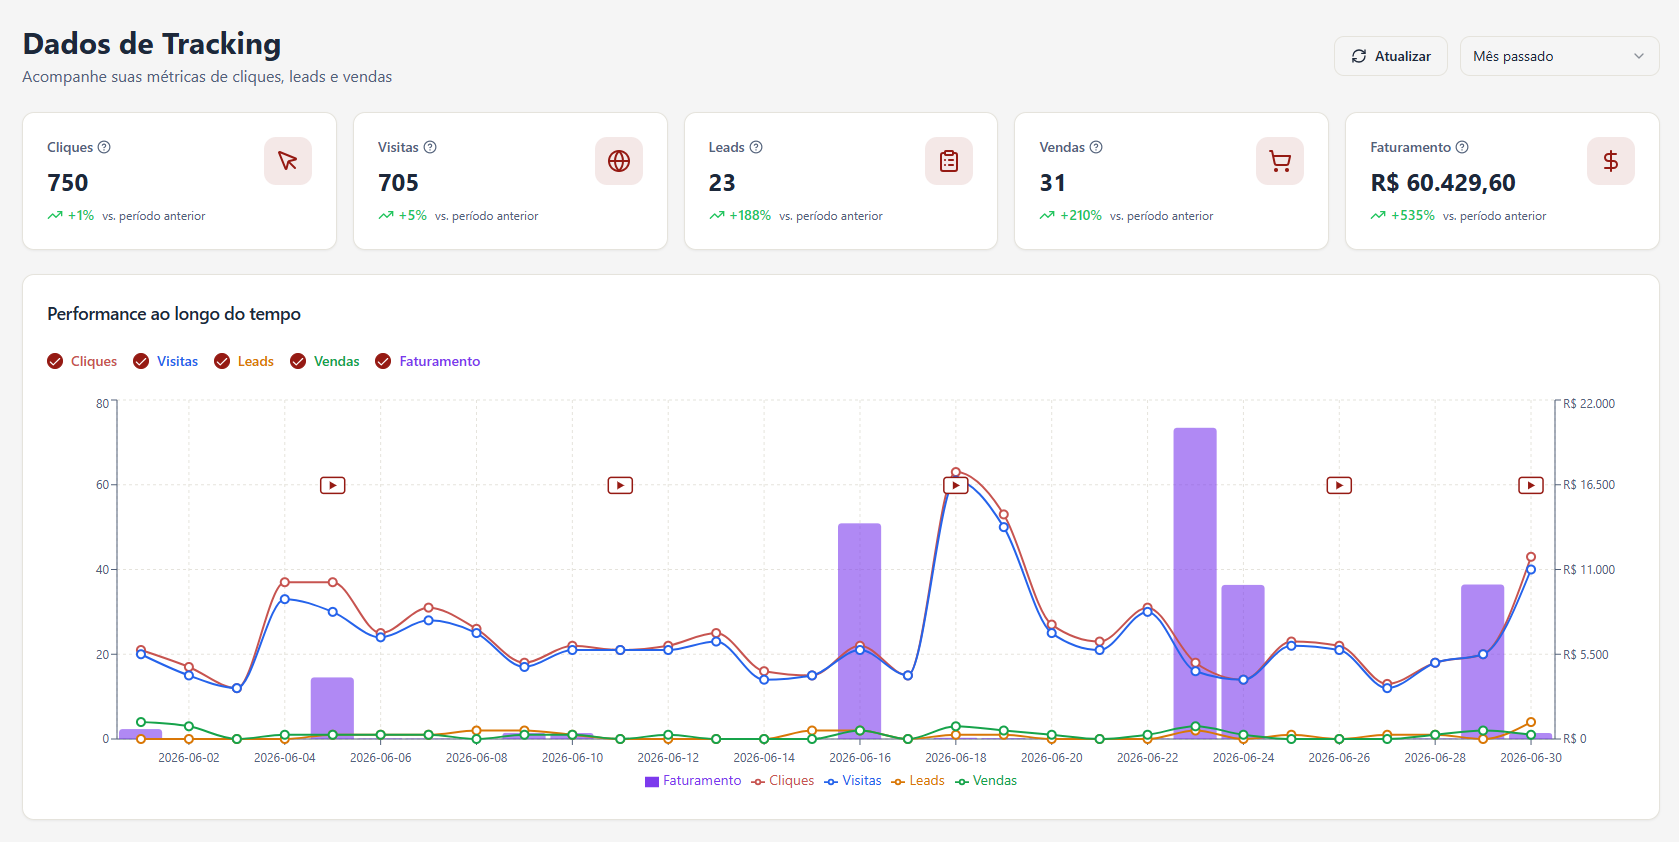Click the globe icon on Visitas card

pos(619,161)
